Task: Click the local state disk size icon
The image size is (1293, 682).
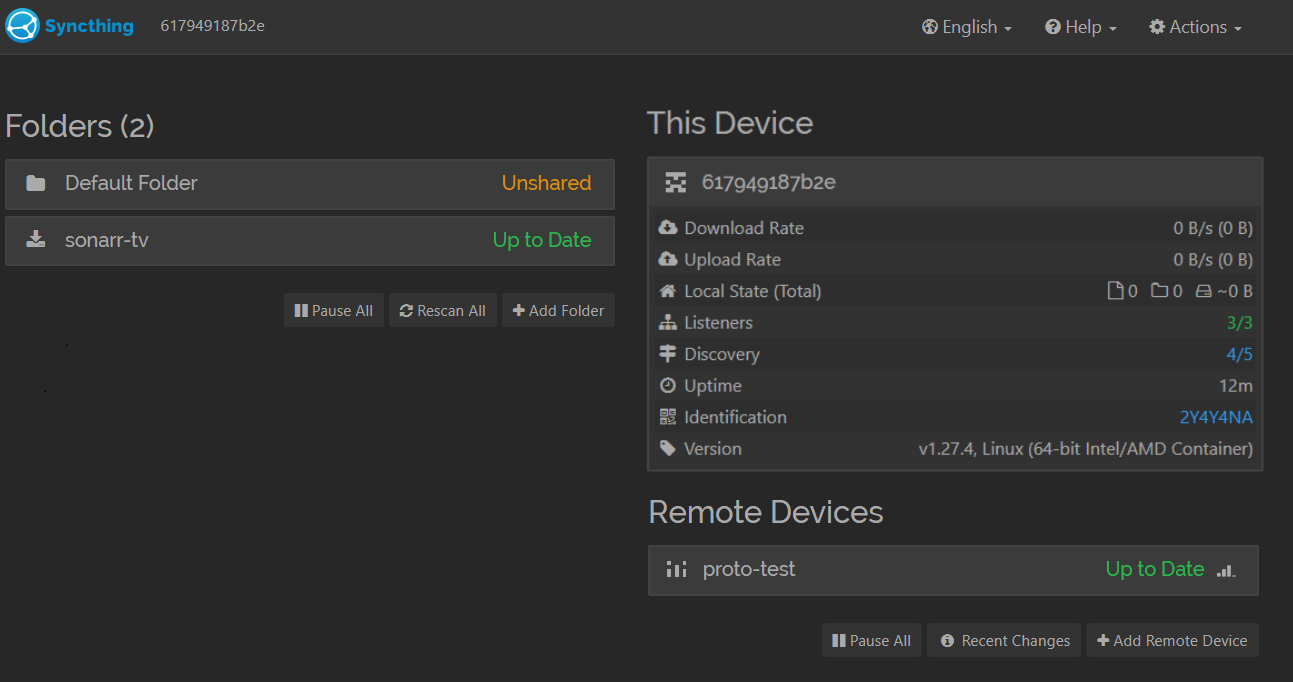Action: 1204,291
